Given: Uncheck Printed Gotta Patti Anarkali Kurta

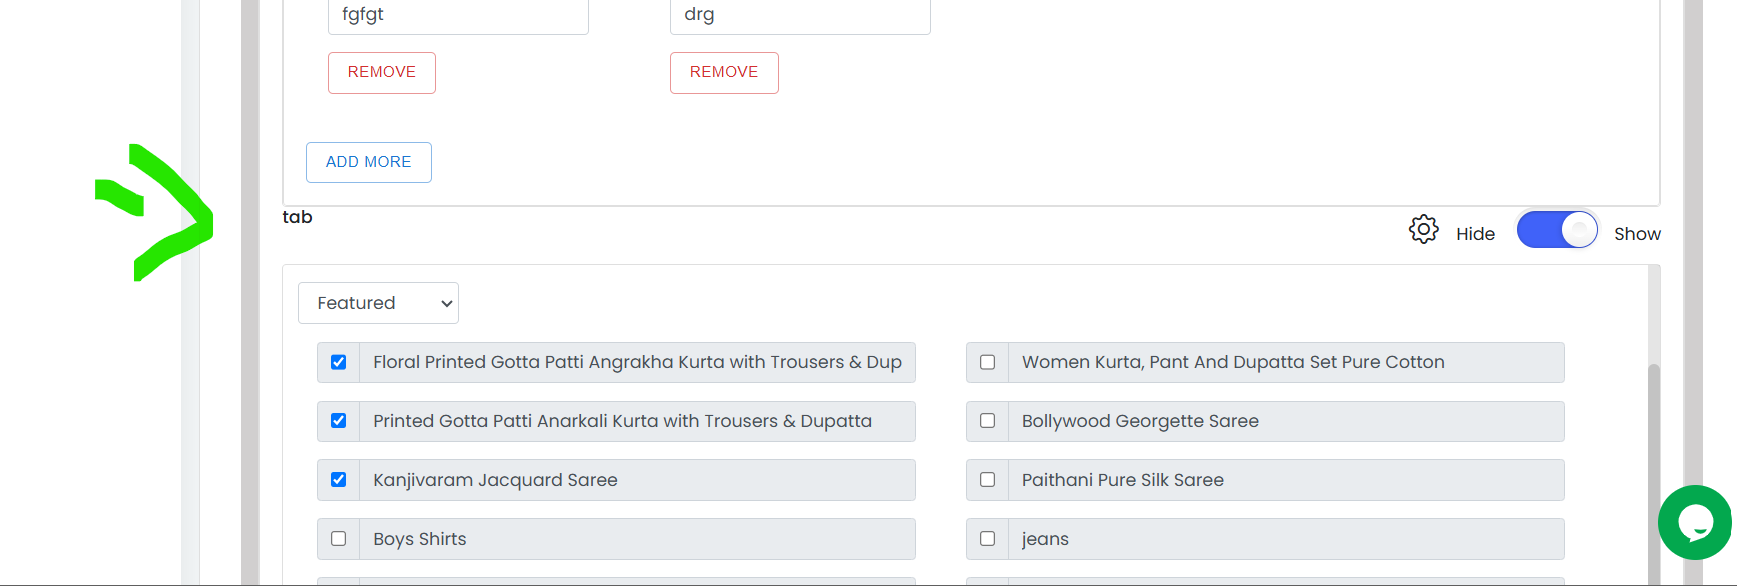Looking at the screenshot, I should tap(339, 421).
